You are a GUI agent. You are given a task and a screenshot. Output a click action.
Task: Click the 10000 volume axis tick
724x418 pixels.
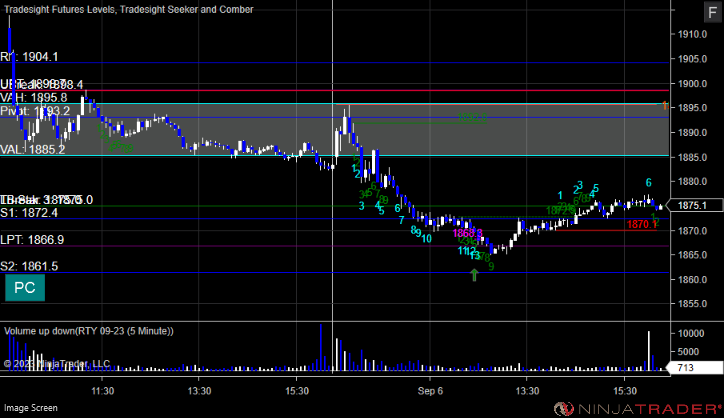click(691, 333)
